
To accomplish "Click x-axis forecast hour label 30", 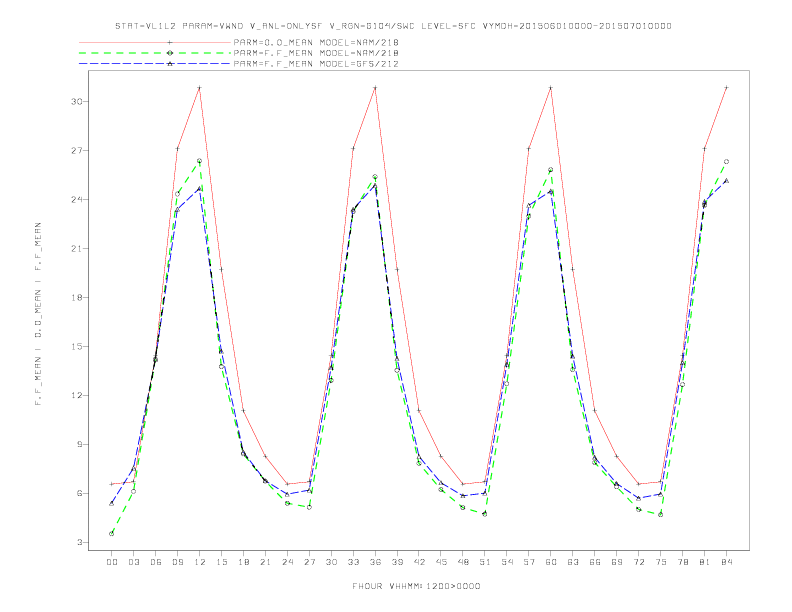I will coord(331,562).
